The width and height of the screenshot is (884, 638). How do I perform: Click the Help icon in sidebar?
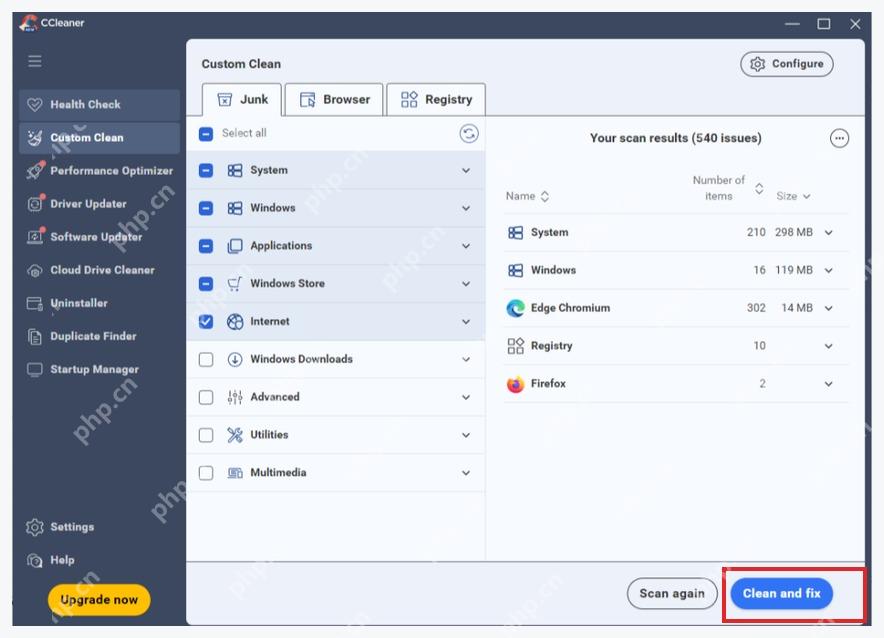[x=35, y=560]
